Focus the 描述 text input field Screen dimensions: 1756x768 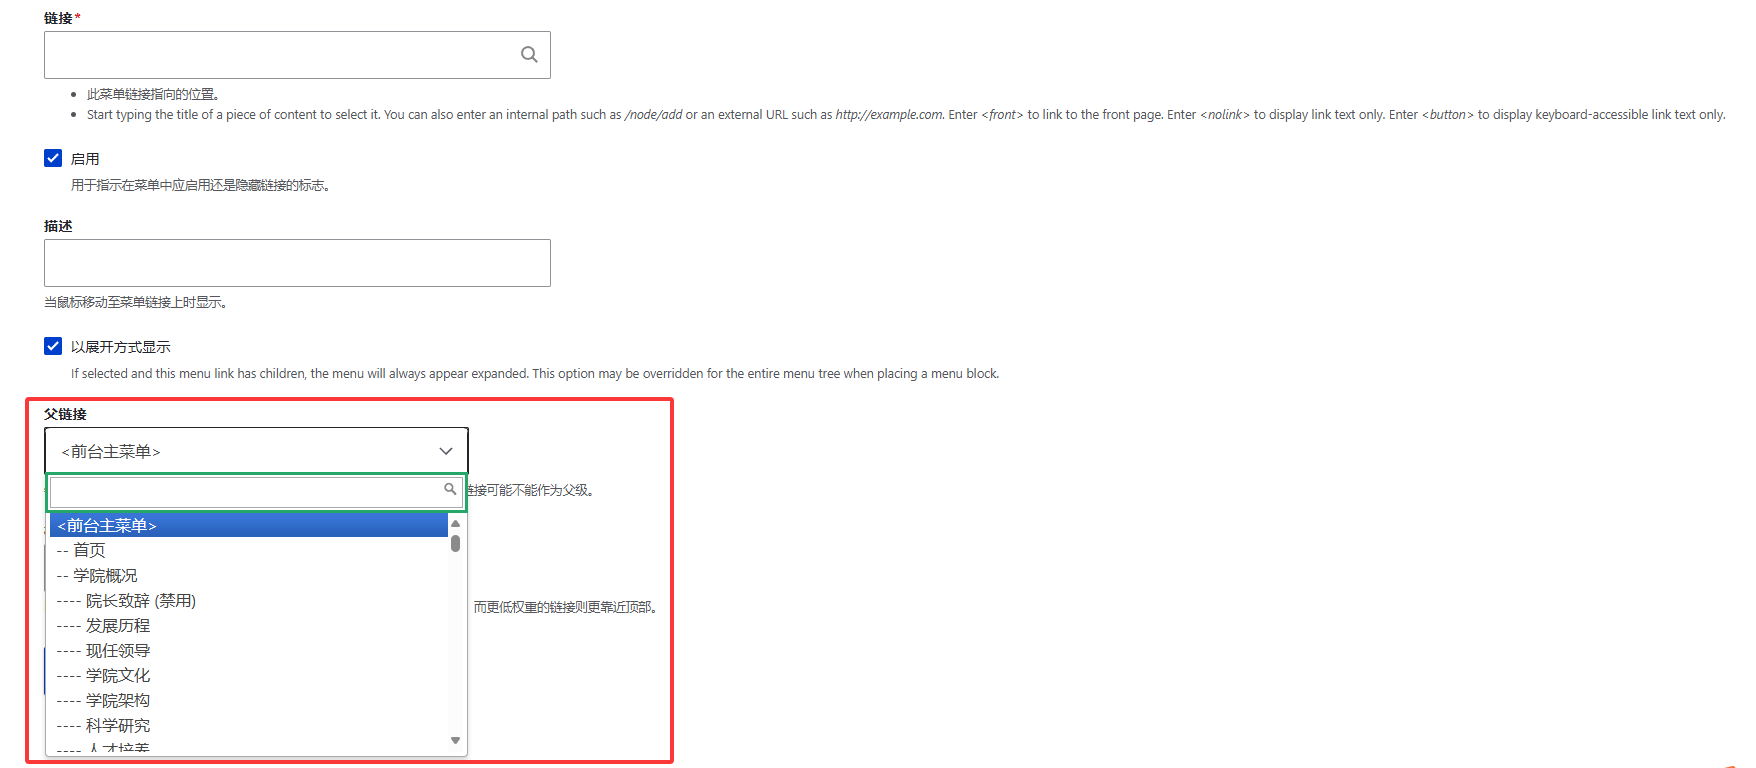pyautogui.click(x=297, y=263)
